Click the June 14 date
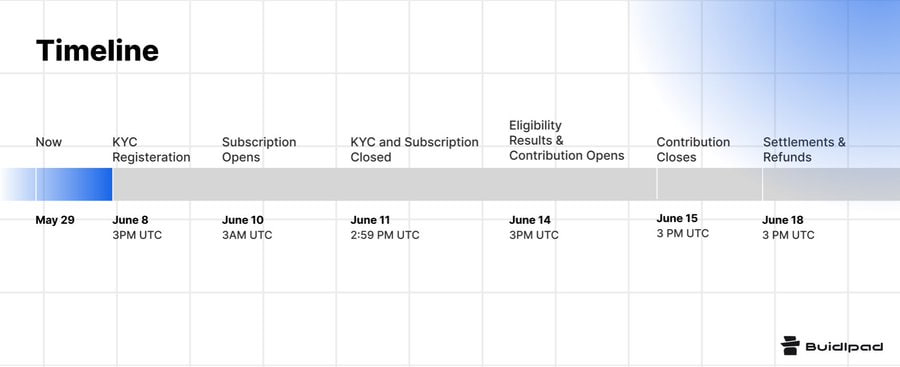 (x=530, y=220)
